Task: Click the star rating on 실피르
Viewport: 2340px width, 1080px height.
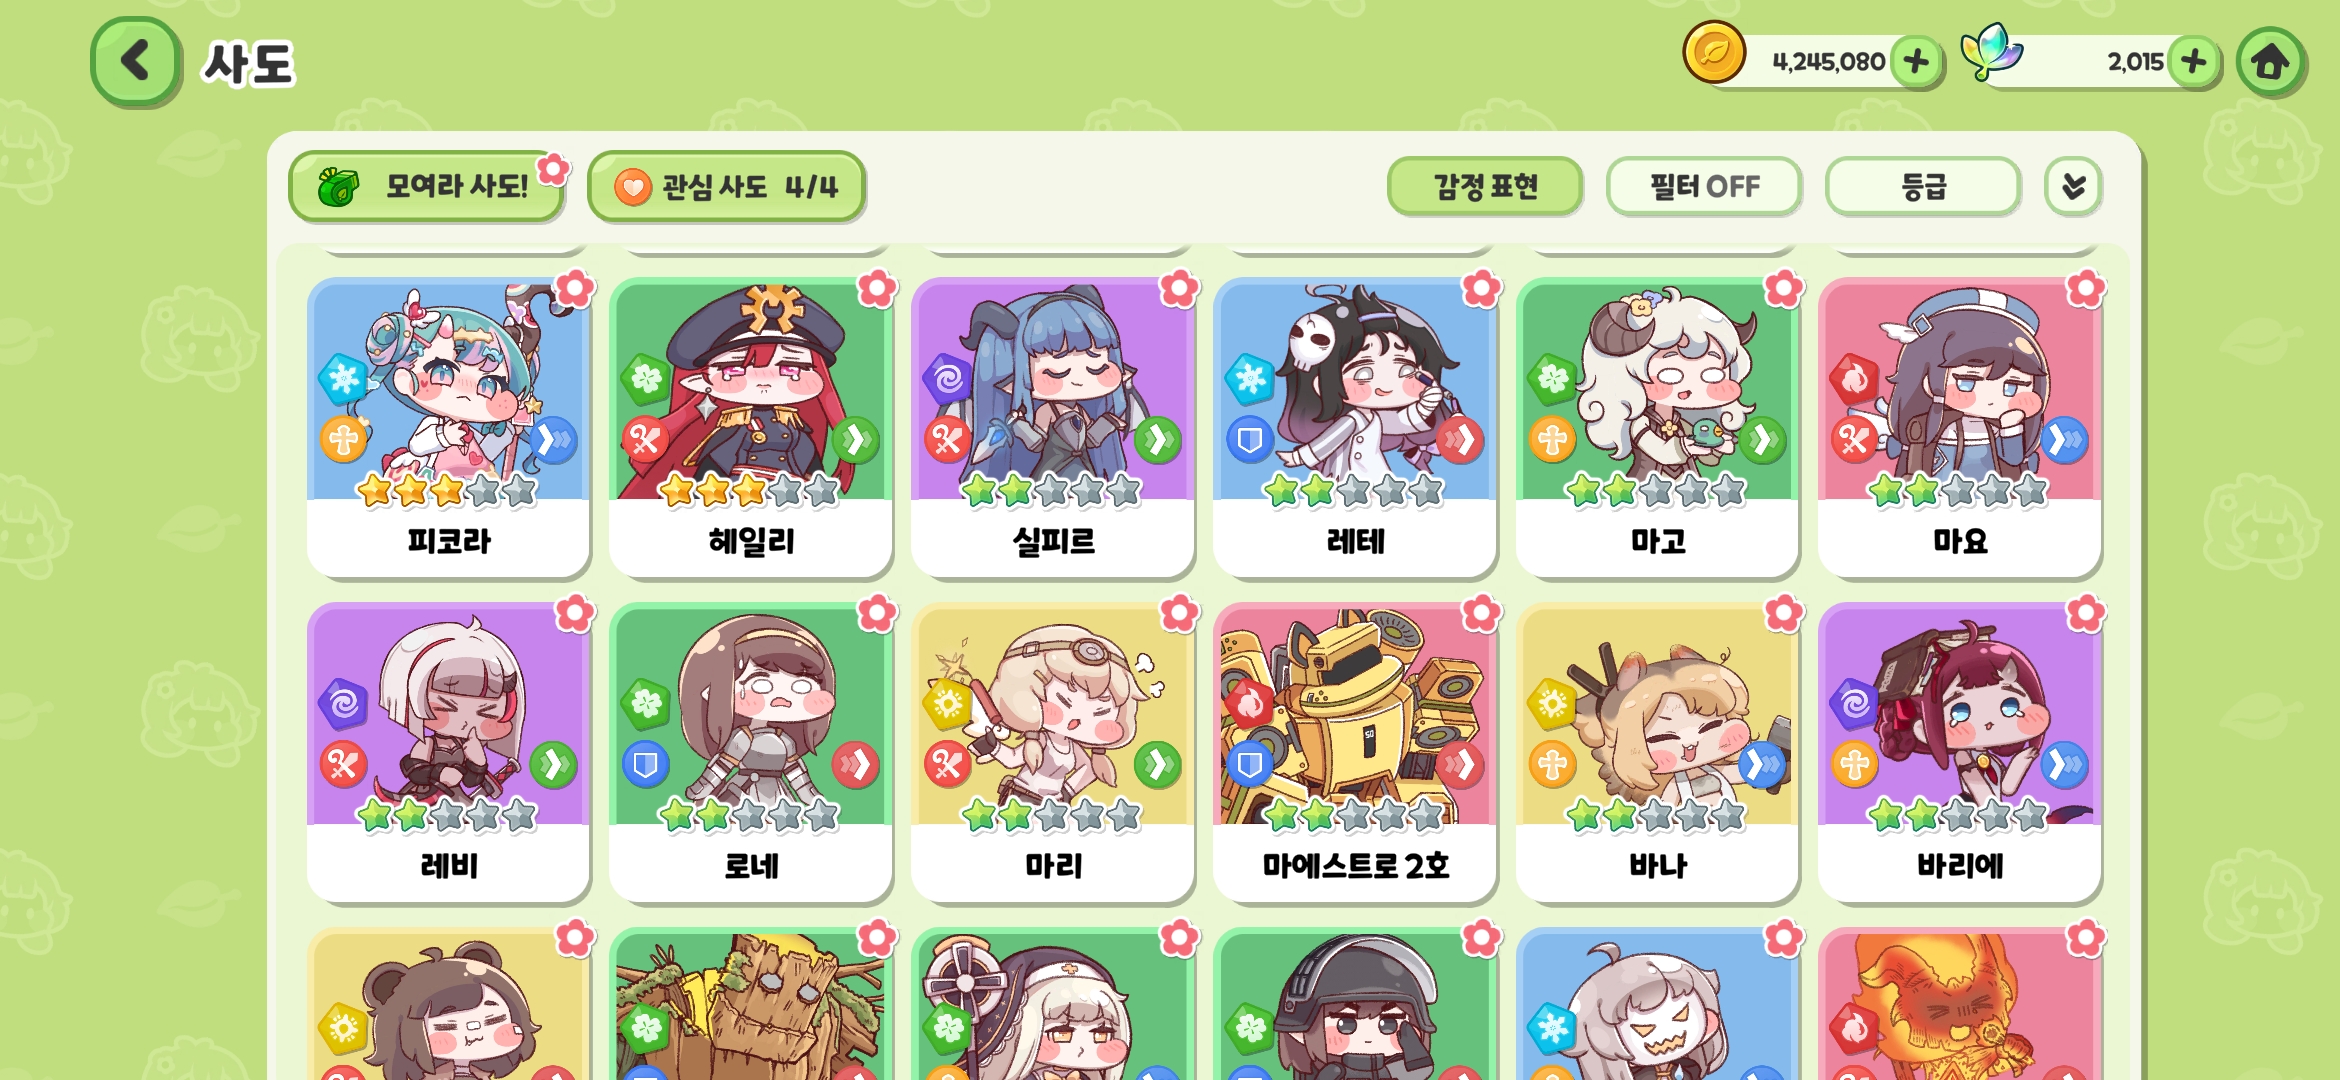Action: click(1051, 491)
